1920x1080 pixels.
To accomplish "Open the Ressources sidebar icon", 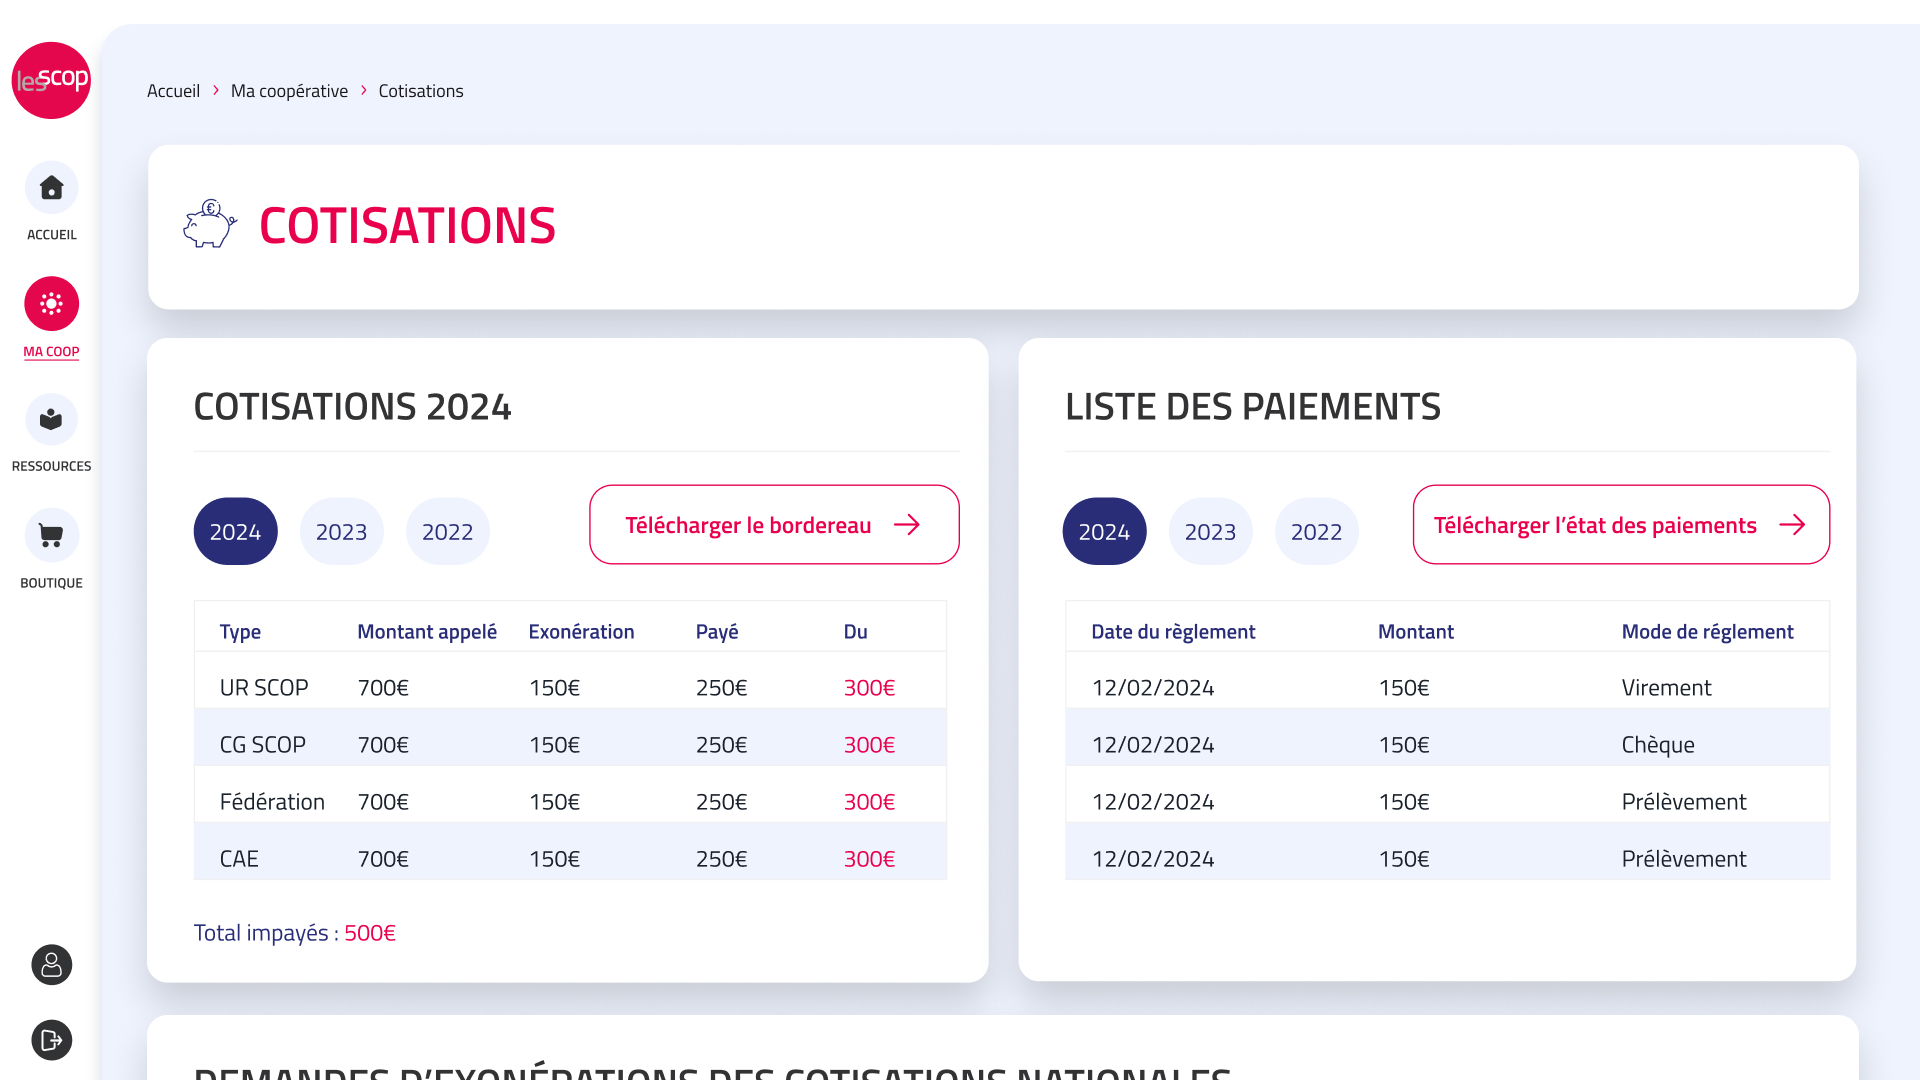I will point(51,420).
